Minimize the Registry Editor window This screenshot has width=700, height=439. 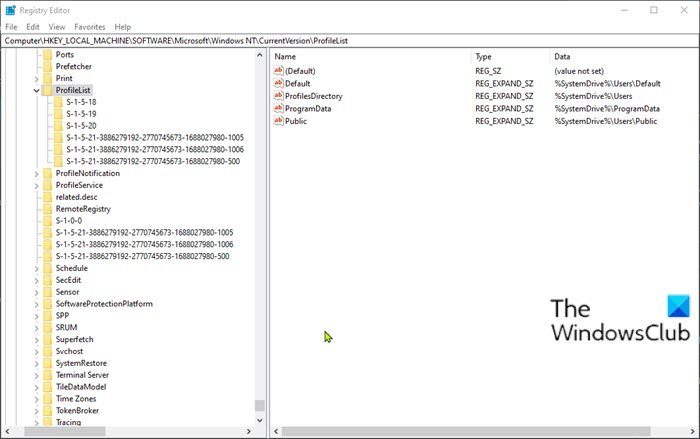[x=624, y=10]
